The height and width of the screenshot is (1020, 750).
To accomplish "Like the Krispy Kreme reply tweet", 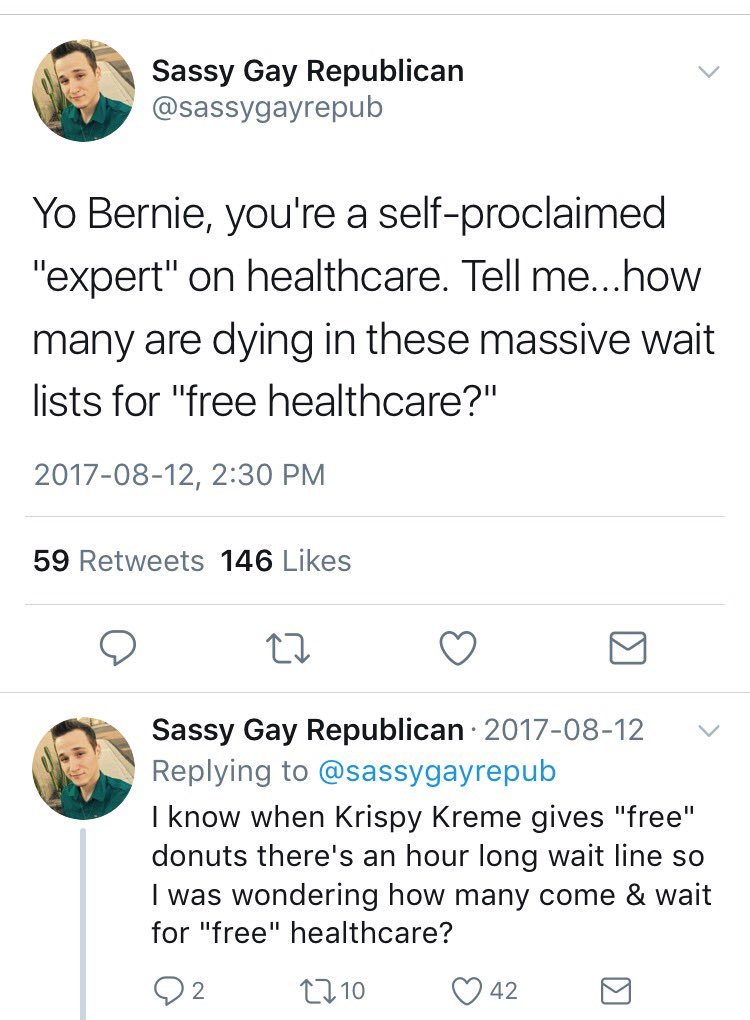I will [x=469, y=990].
